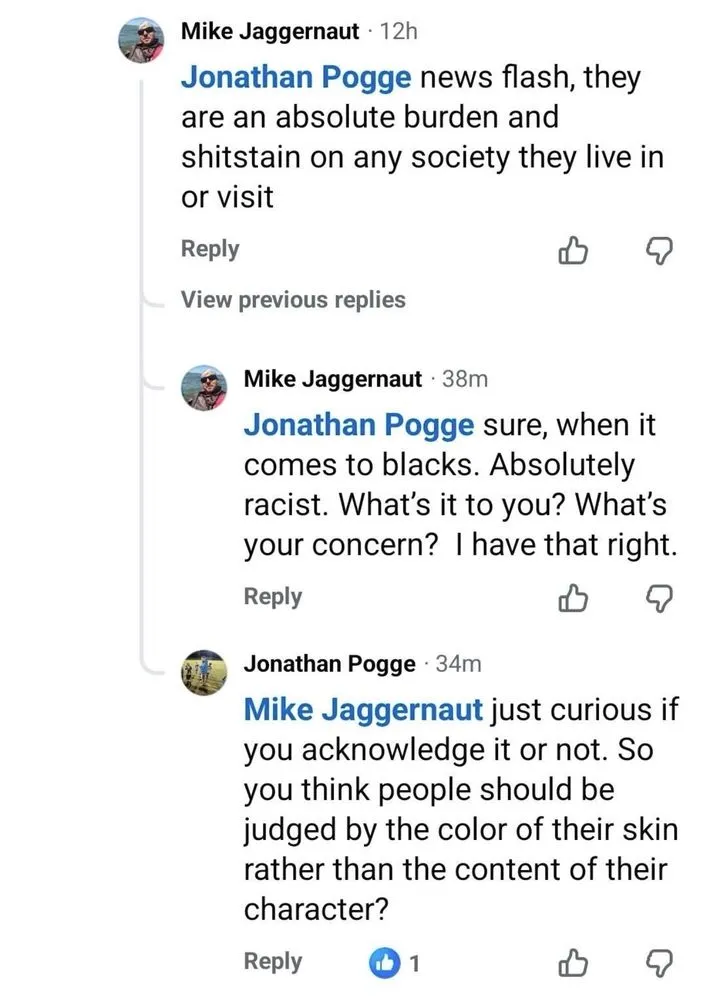707x1000 pixels.
Task: Thumbs up Mike Jaggernaut's 38m reply
Action: (x=572, y=599)
